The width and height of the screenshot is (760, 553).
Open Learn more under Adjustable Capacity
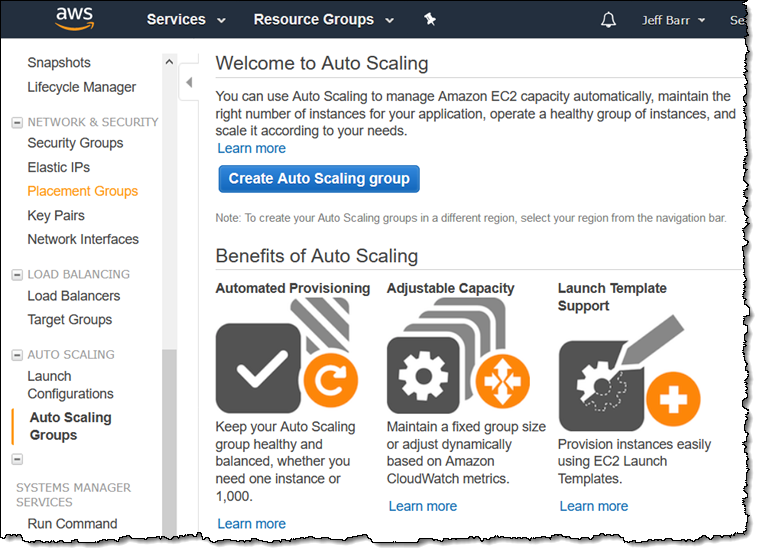pos(423,506)
